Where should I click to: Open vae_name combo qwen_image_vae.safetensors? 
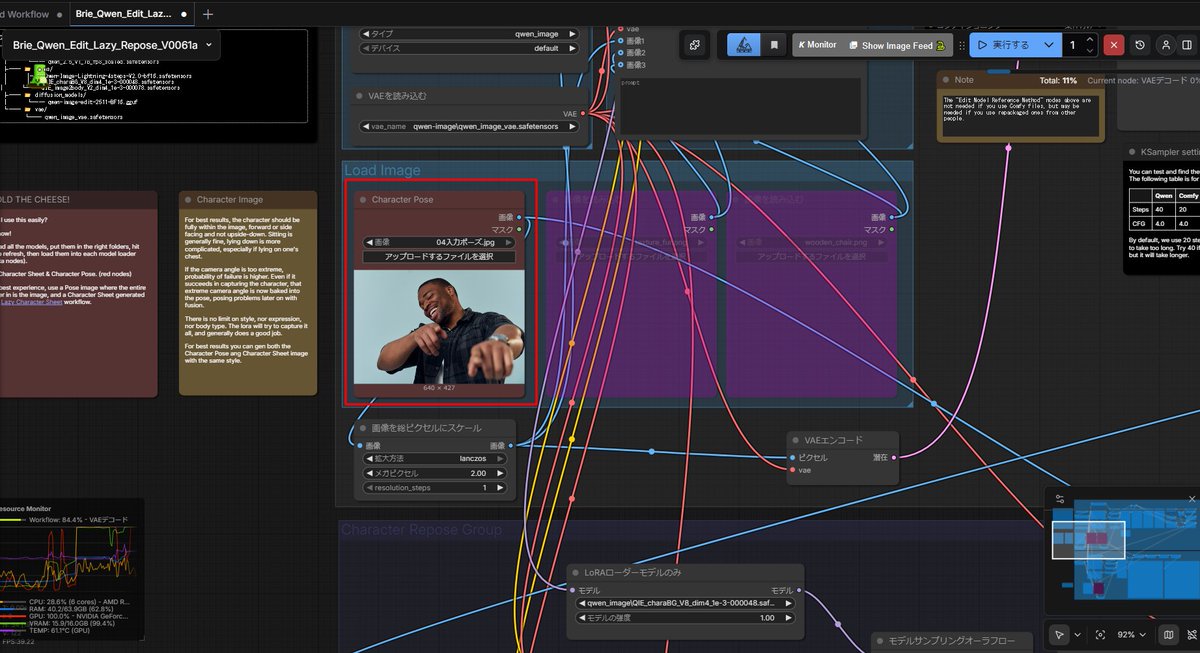[469, 127]
